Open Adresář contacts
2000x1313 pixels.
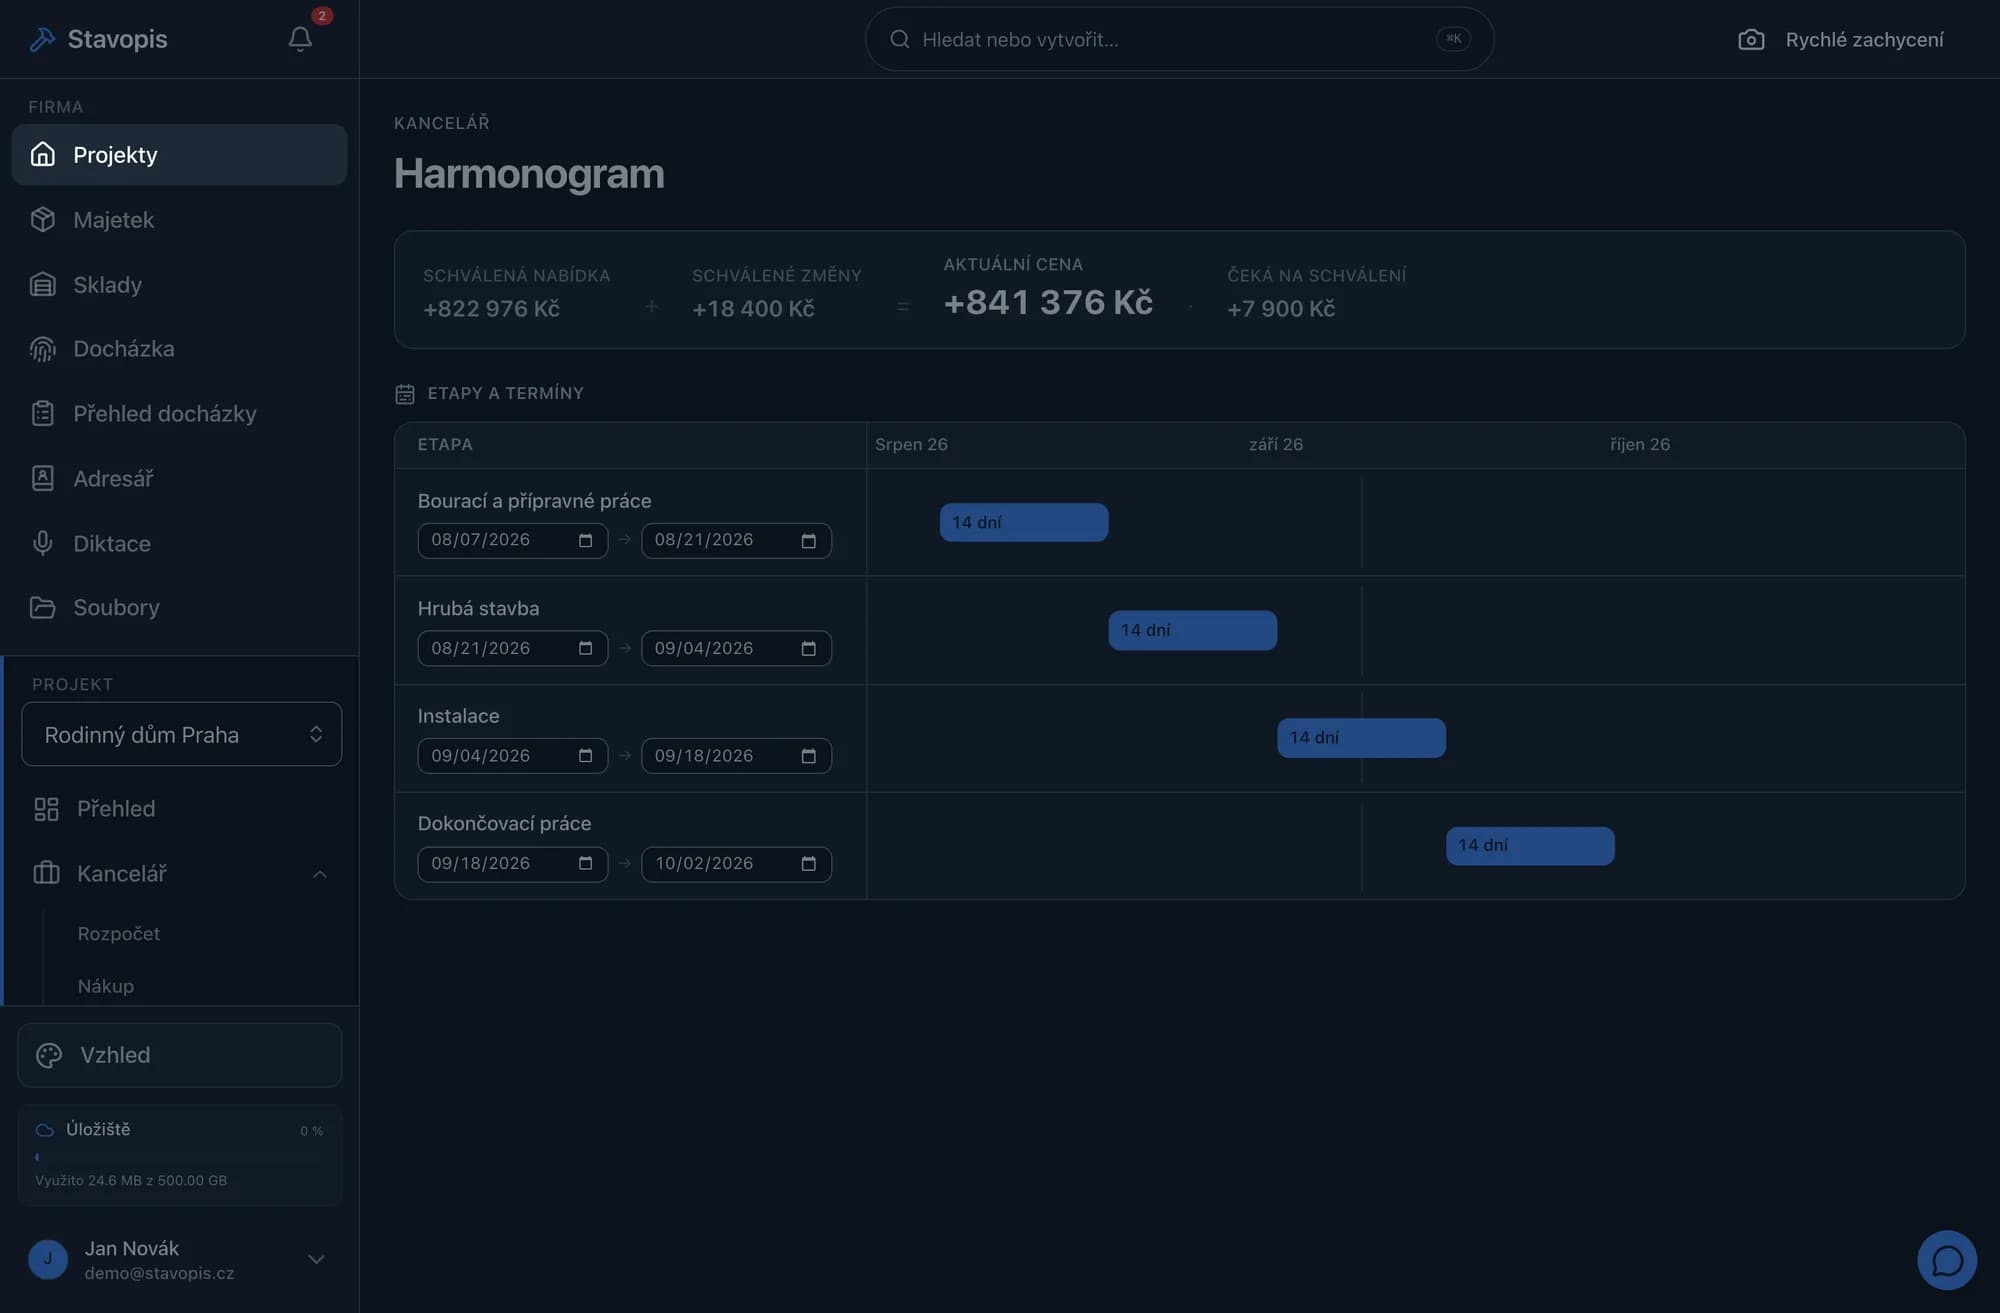click(x=179, y=479)
